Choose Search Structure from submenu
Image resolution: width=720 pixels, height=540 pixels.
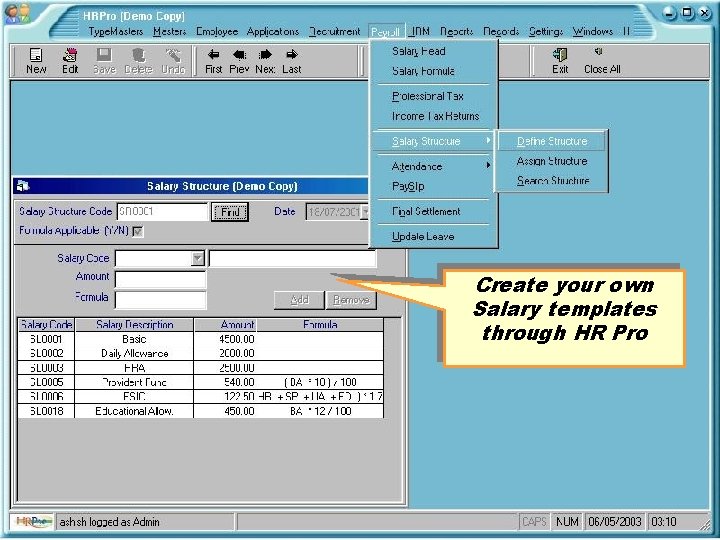pyautogui.click(x=552, y=181)
